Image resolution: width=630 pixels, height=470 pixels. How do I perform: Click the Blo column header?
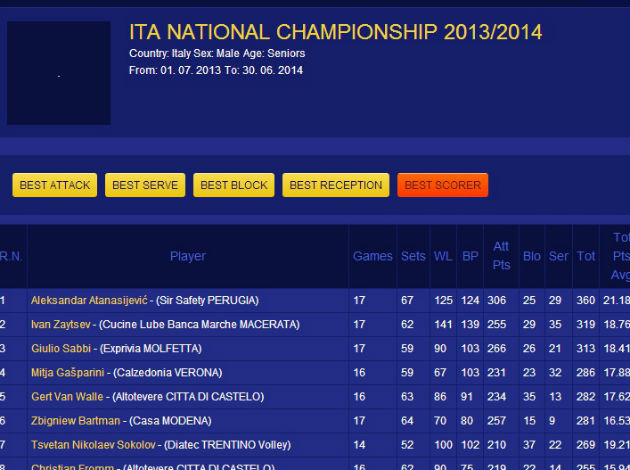[532, 257]
